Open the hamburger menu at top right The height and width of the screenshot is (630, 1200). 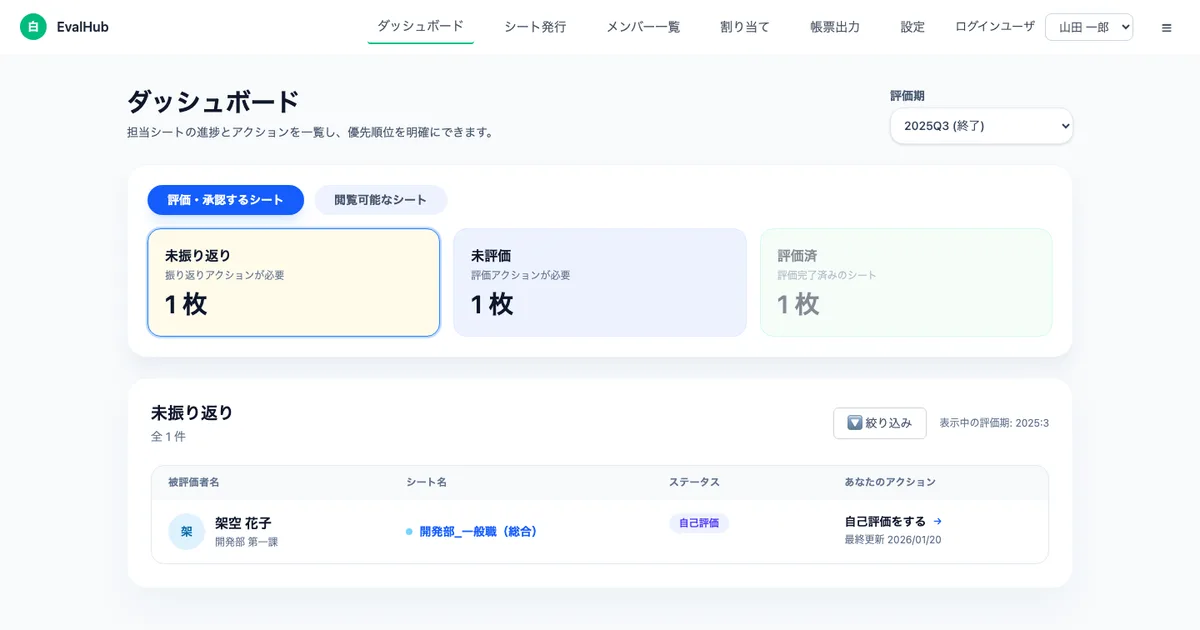pyautogui.click(x=1166, y=27)
